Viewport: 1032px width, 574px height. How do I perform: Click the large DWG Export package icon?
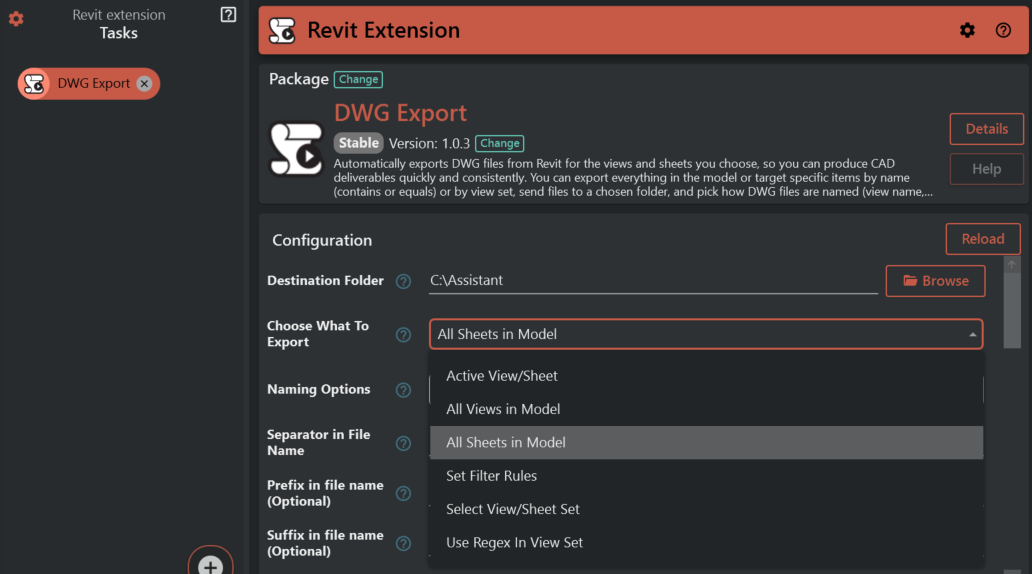click(296, 149)
